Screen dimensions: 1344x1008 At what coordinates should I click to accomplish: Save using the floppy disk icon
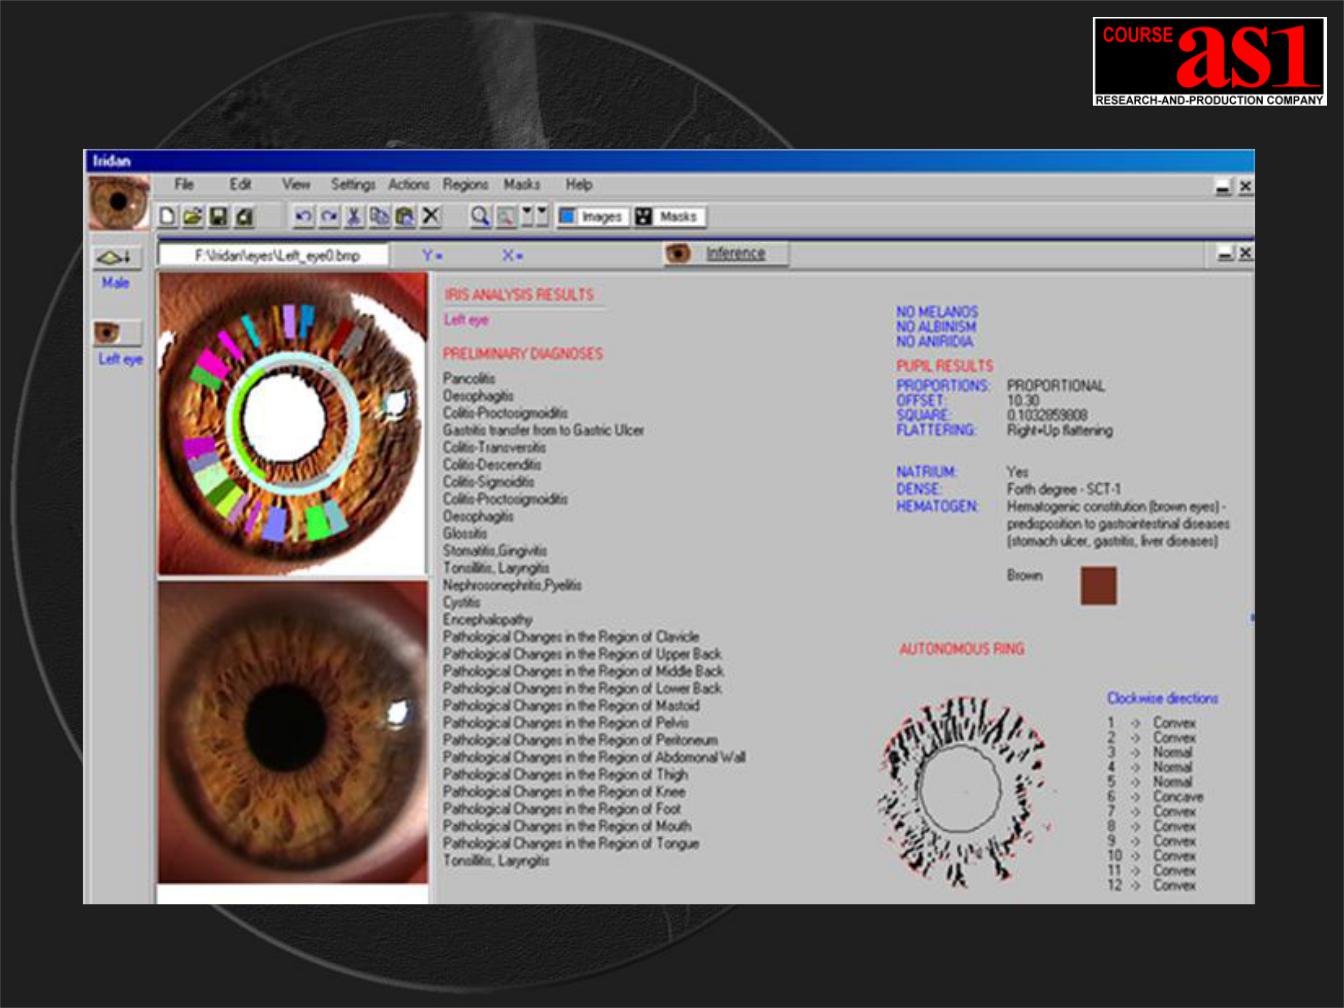pyautogui.click(x=218, y=216)
